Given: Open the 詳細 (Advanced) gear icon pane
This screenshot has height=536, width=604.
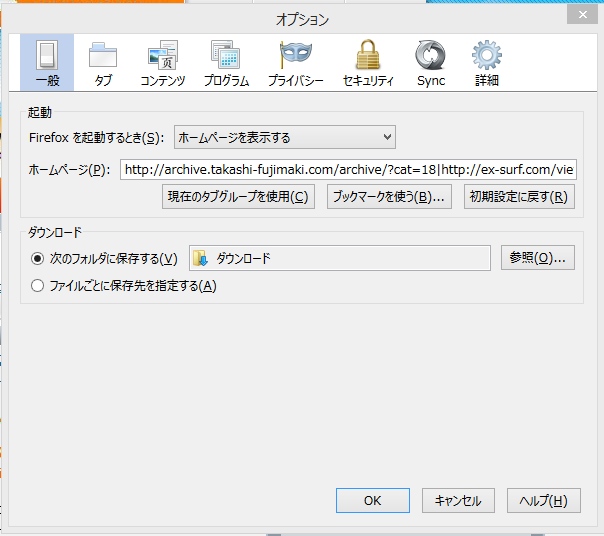Looking at the screenshot, I should pos(487,55).
